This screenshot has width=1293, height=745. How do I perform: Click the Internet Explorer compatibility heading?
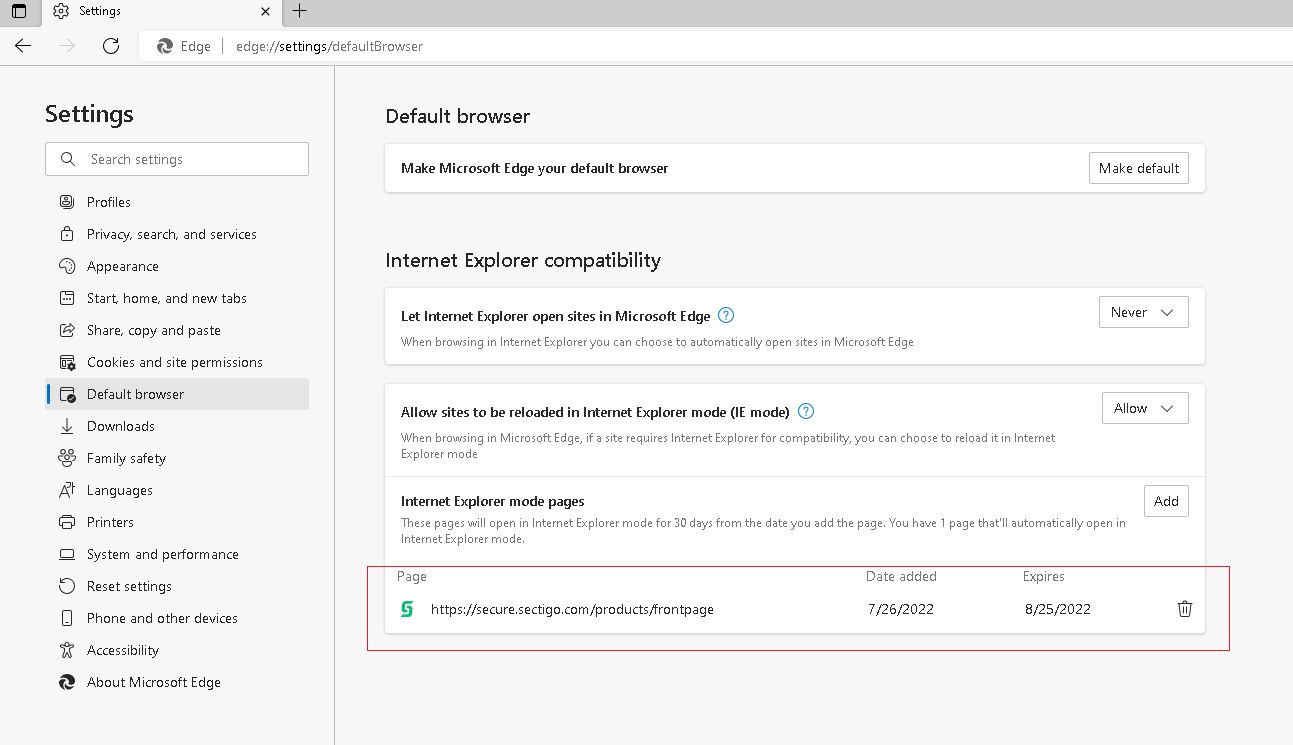point(523,260)
